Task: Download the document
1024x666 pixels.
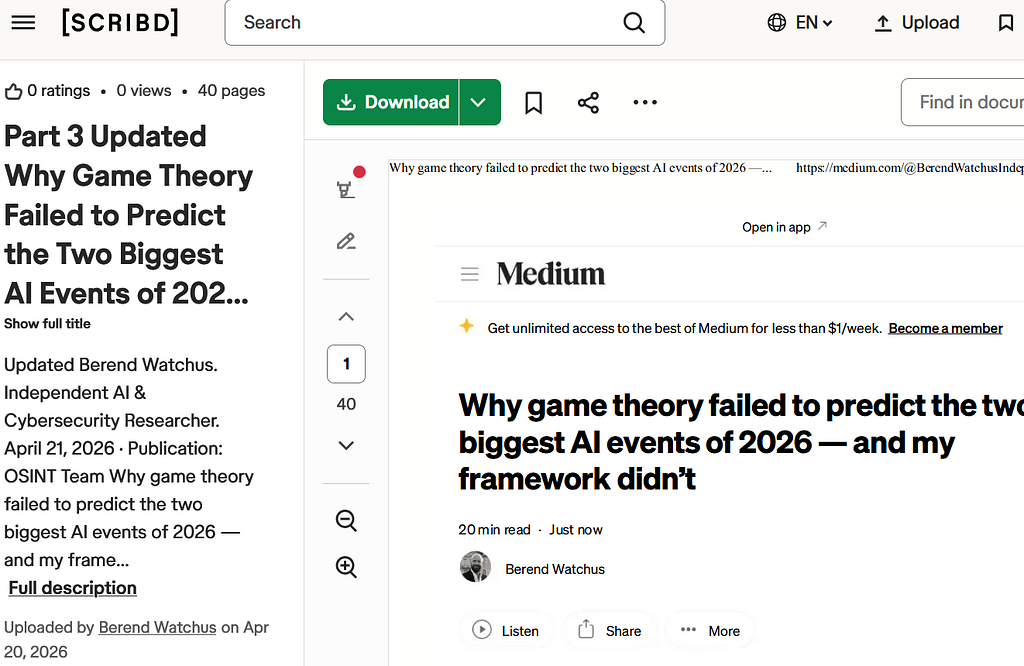Action: 391,102
